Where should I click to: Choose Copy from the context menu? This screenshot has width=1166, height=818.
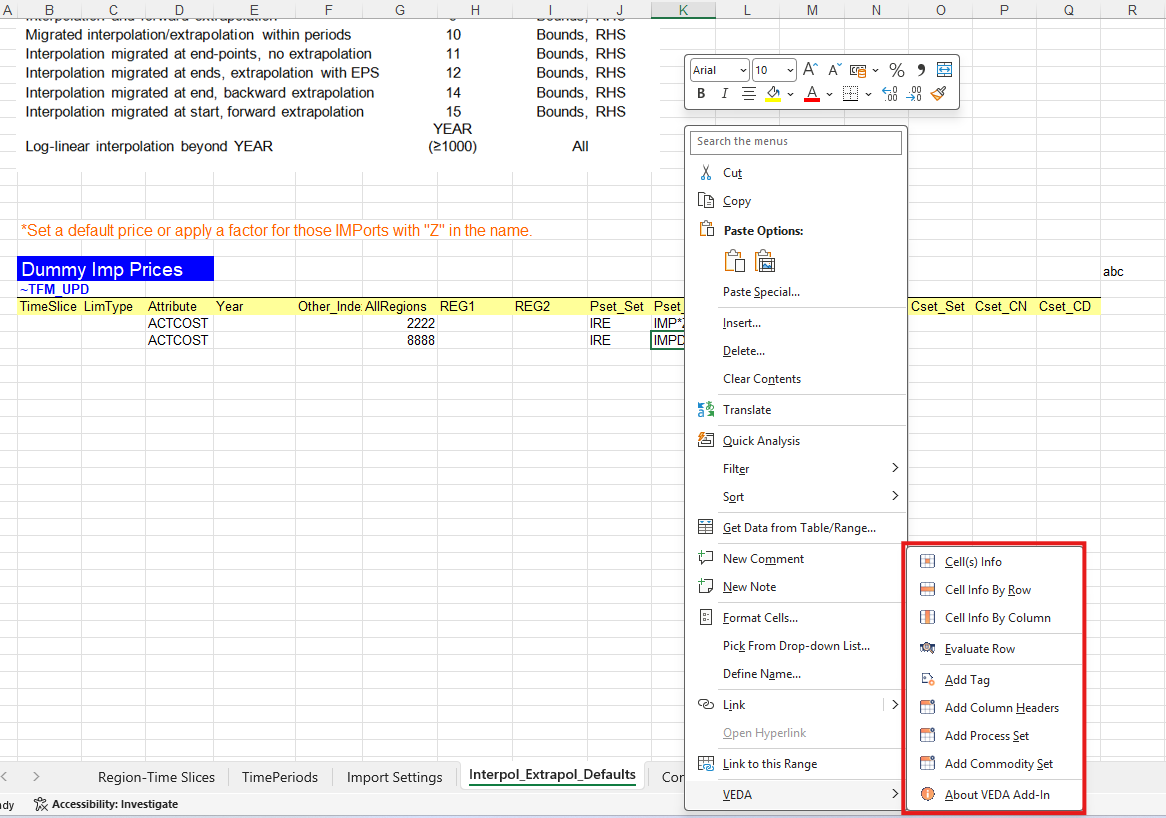796,201
